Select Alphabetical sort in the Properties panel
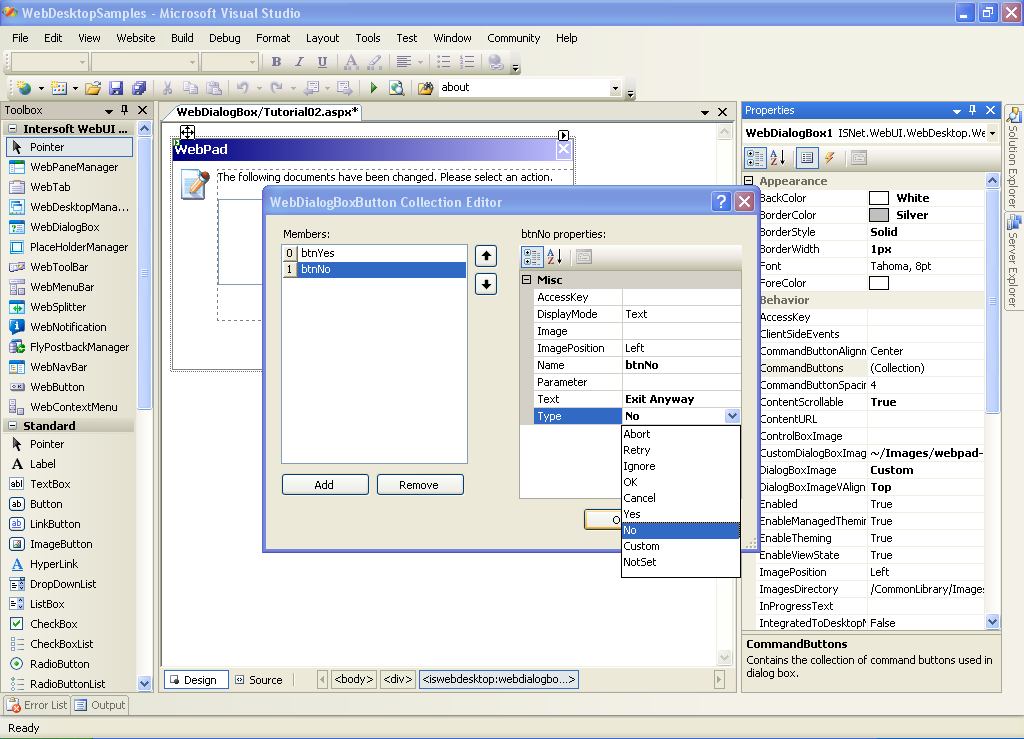This screenshot has height=739, width=1024. (780, 158)
